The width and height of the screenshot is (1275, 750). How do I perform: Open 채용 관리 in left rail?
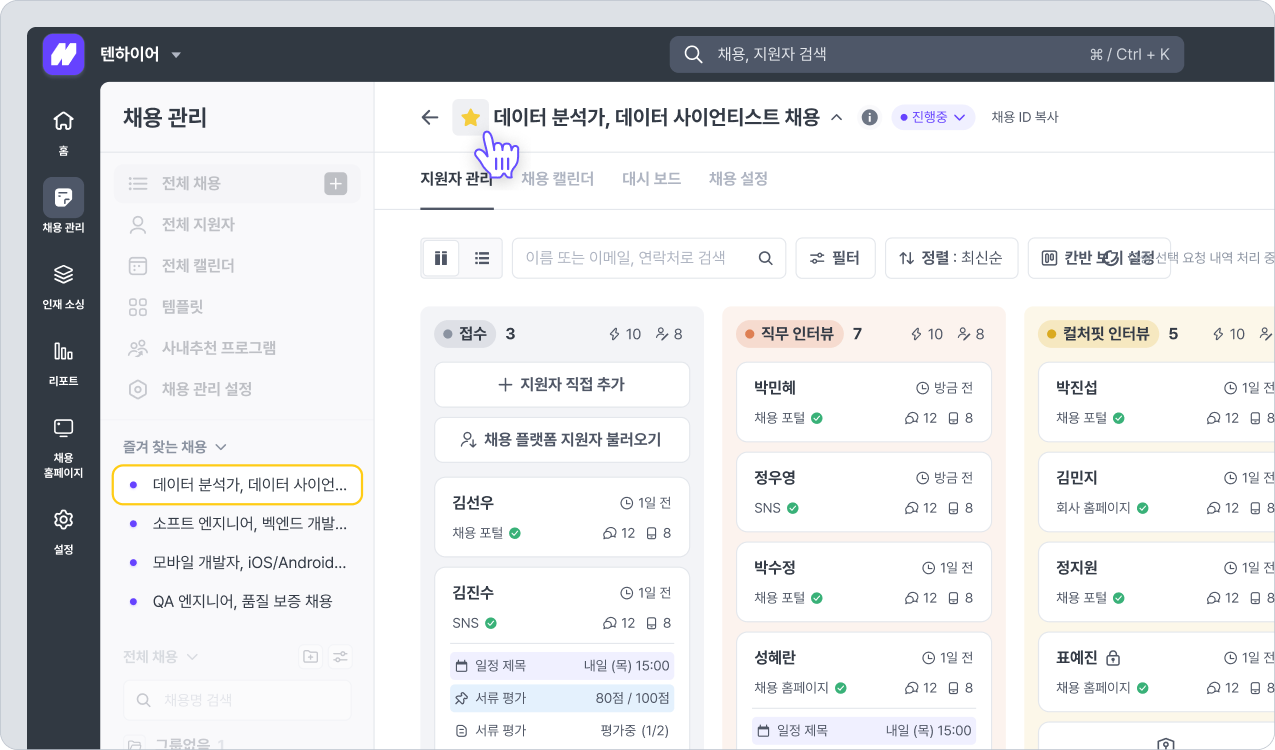(x=63, y=206)
